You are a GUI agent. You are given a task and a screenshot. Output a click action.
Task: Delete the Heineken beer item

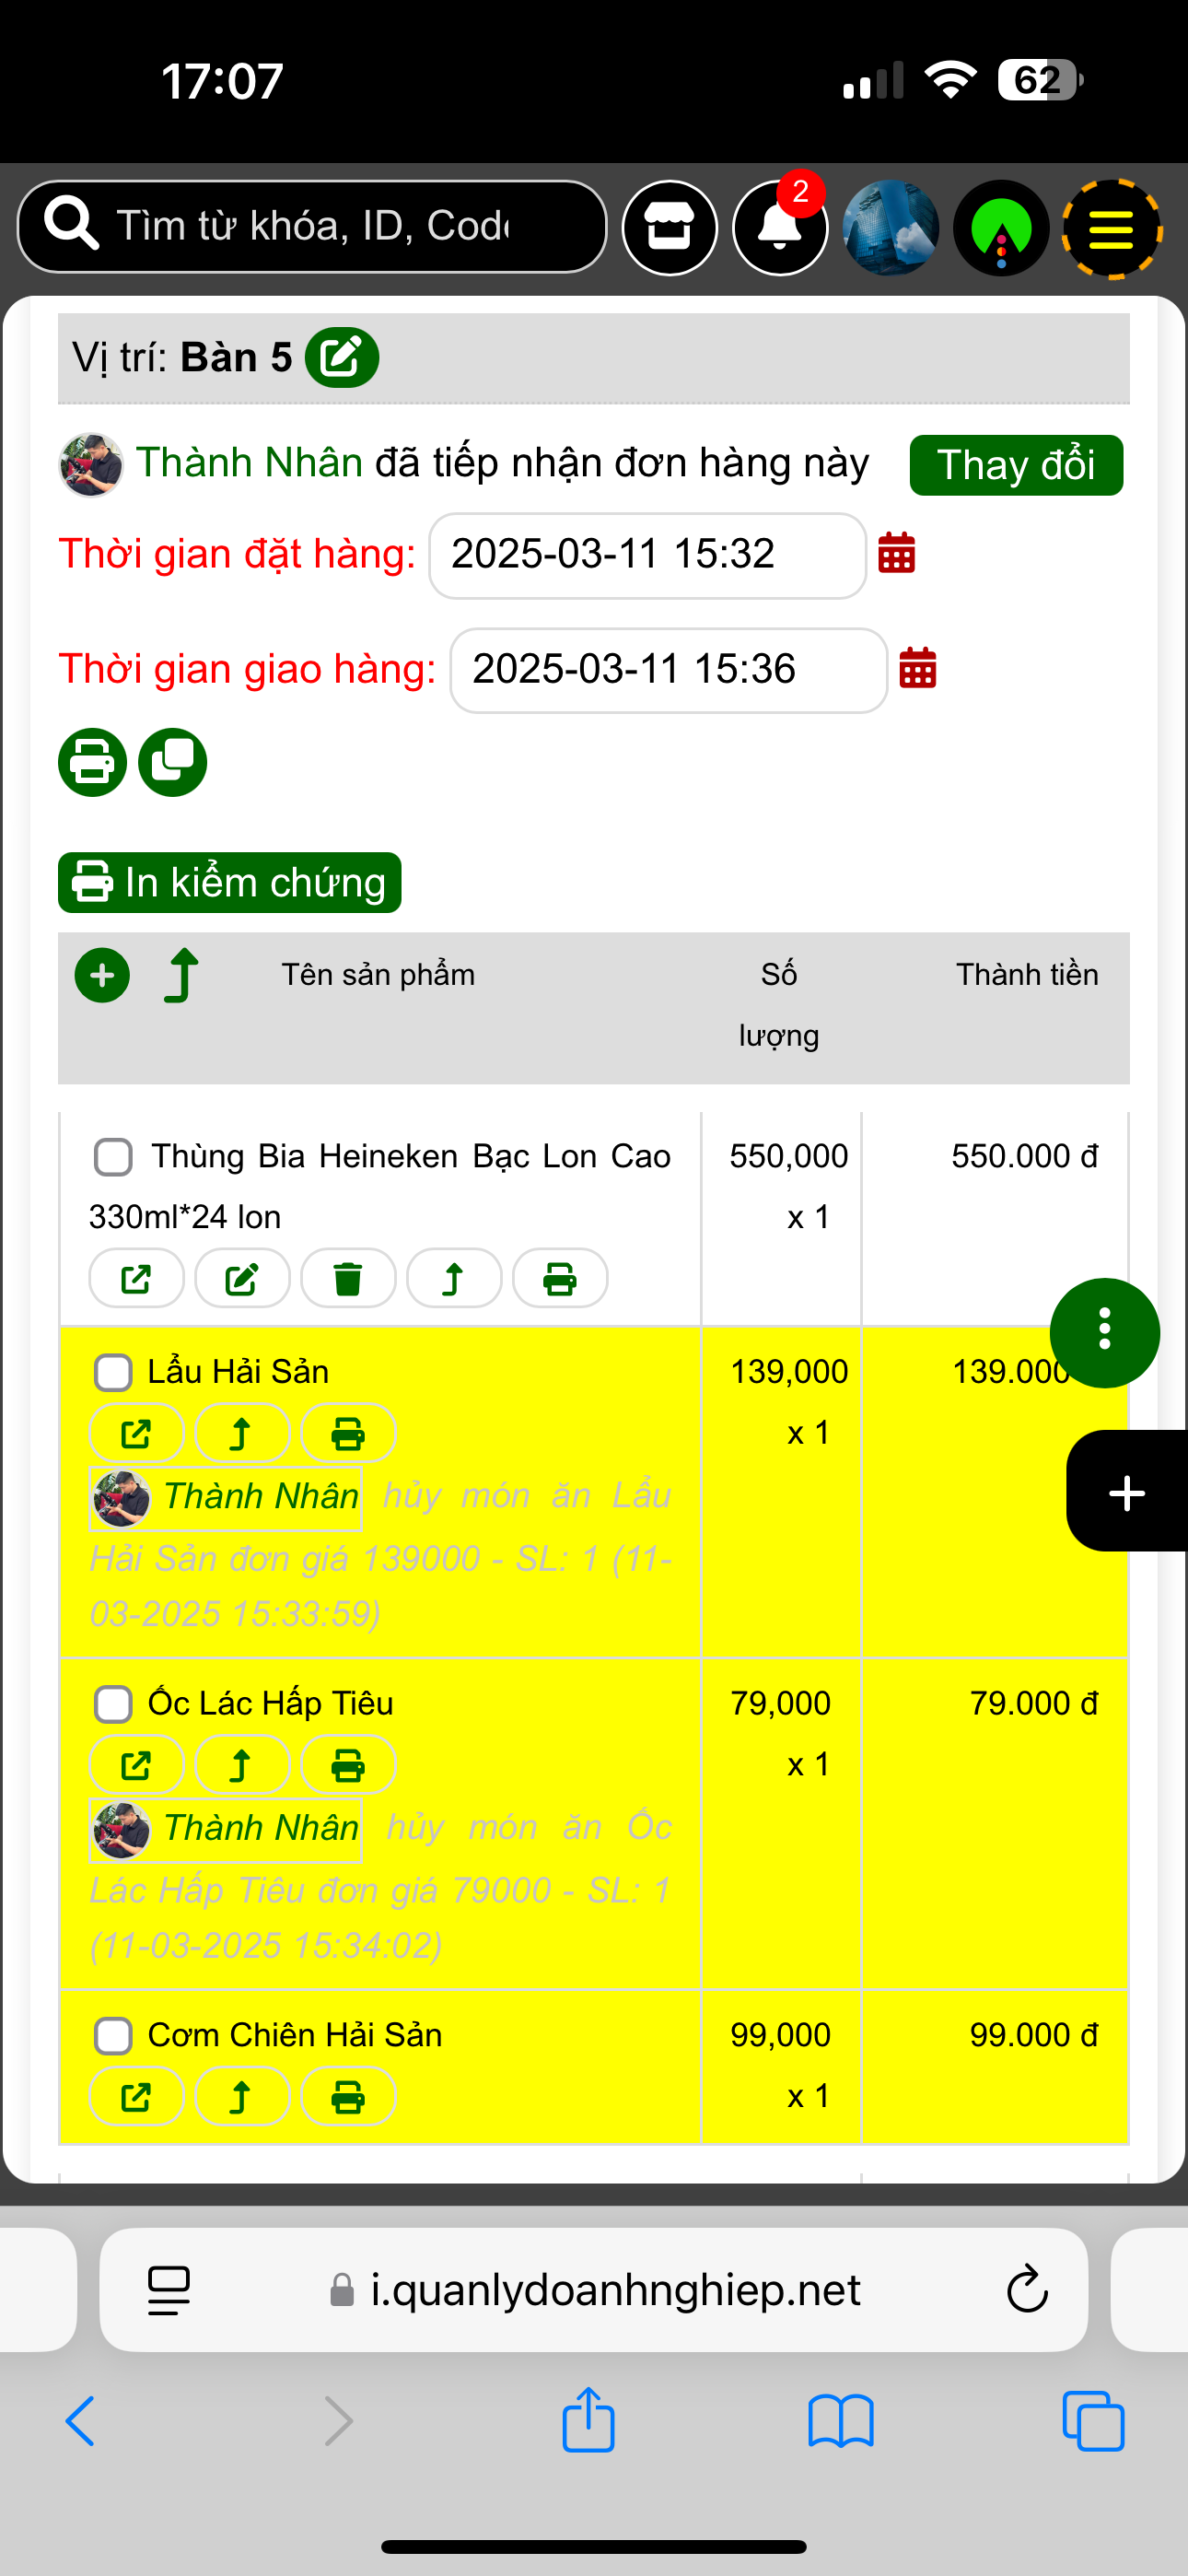click(348, 1278)
